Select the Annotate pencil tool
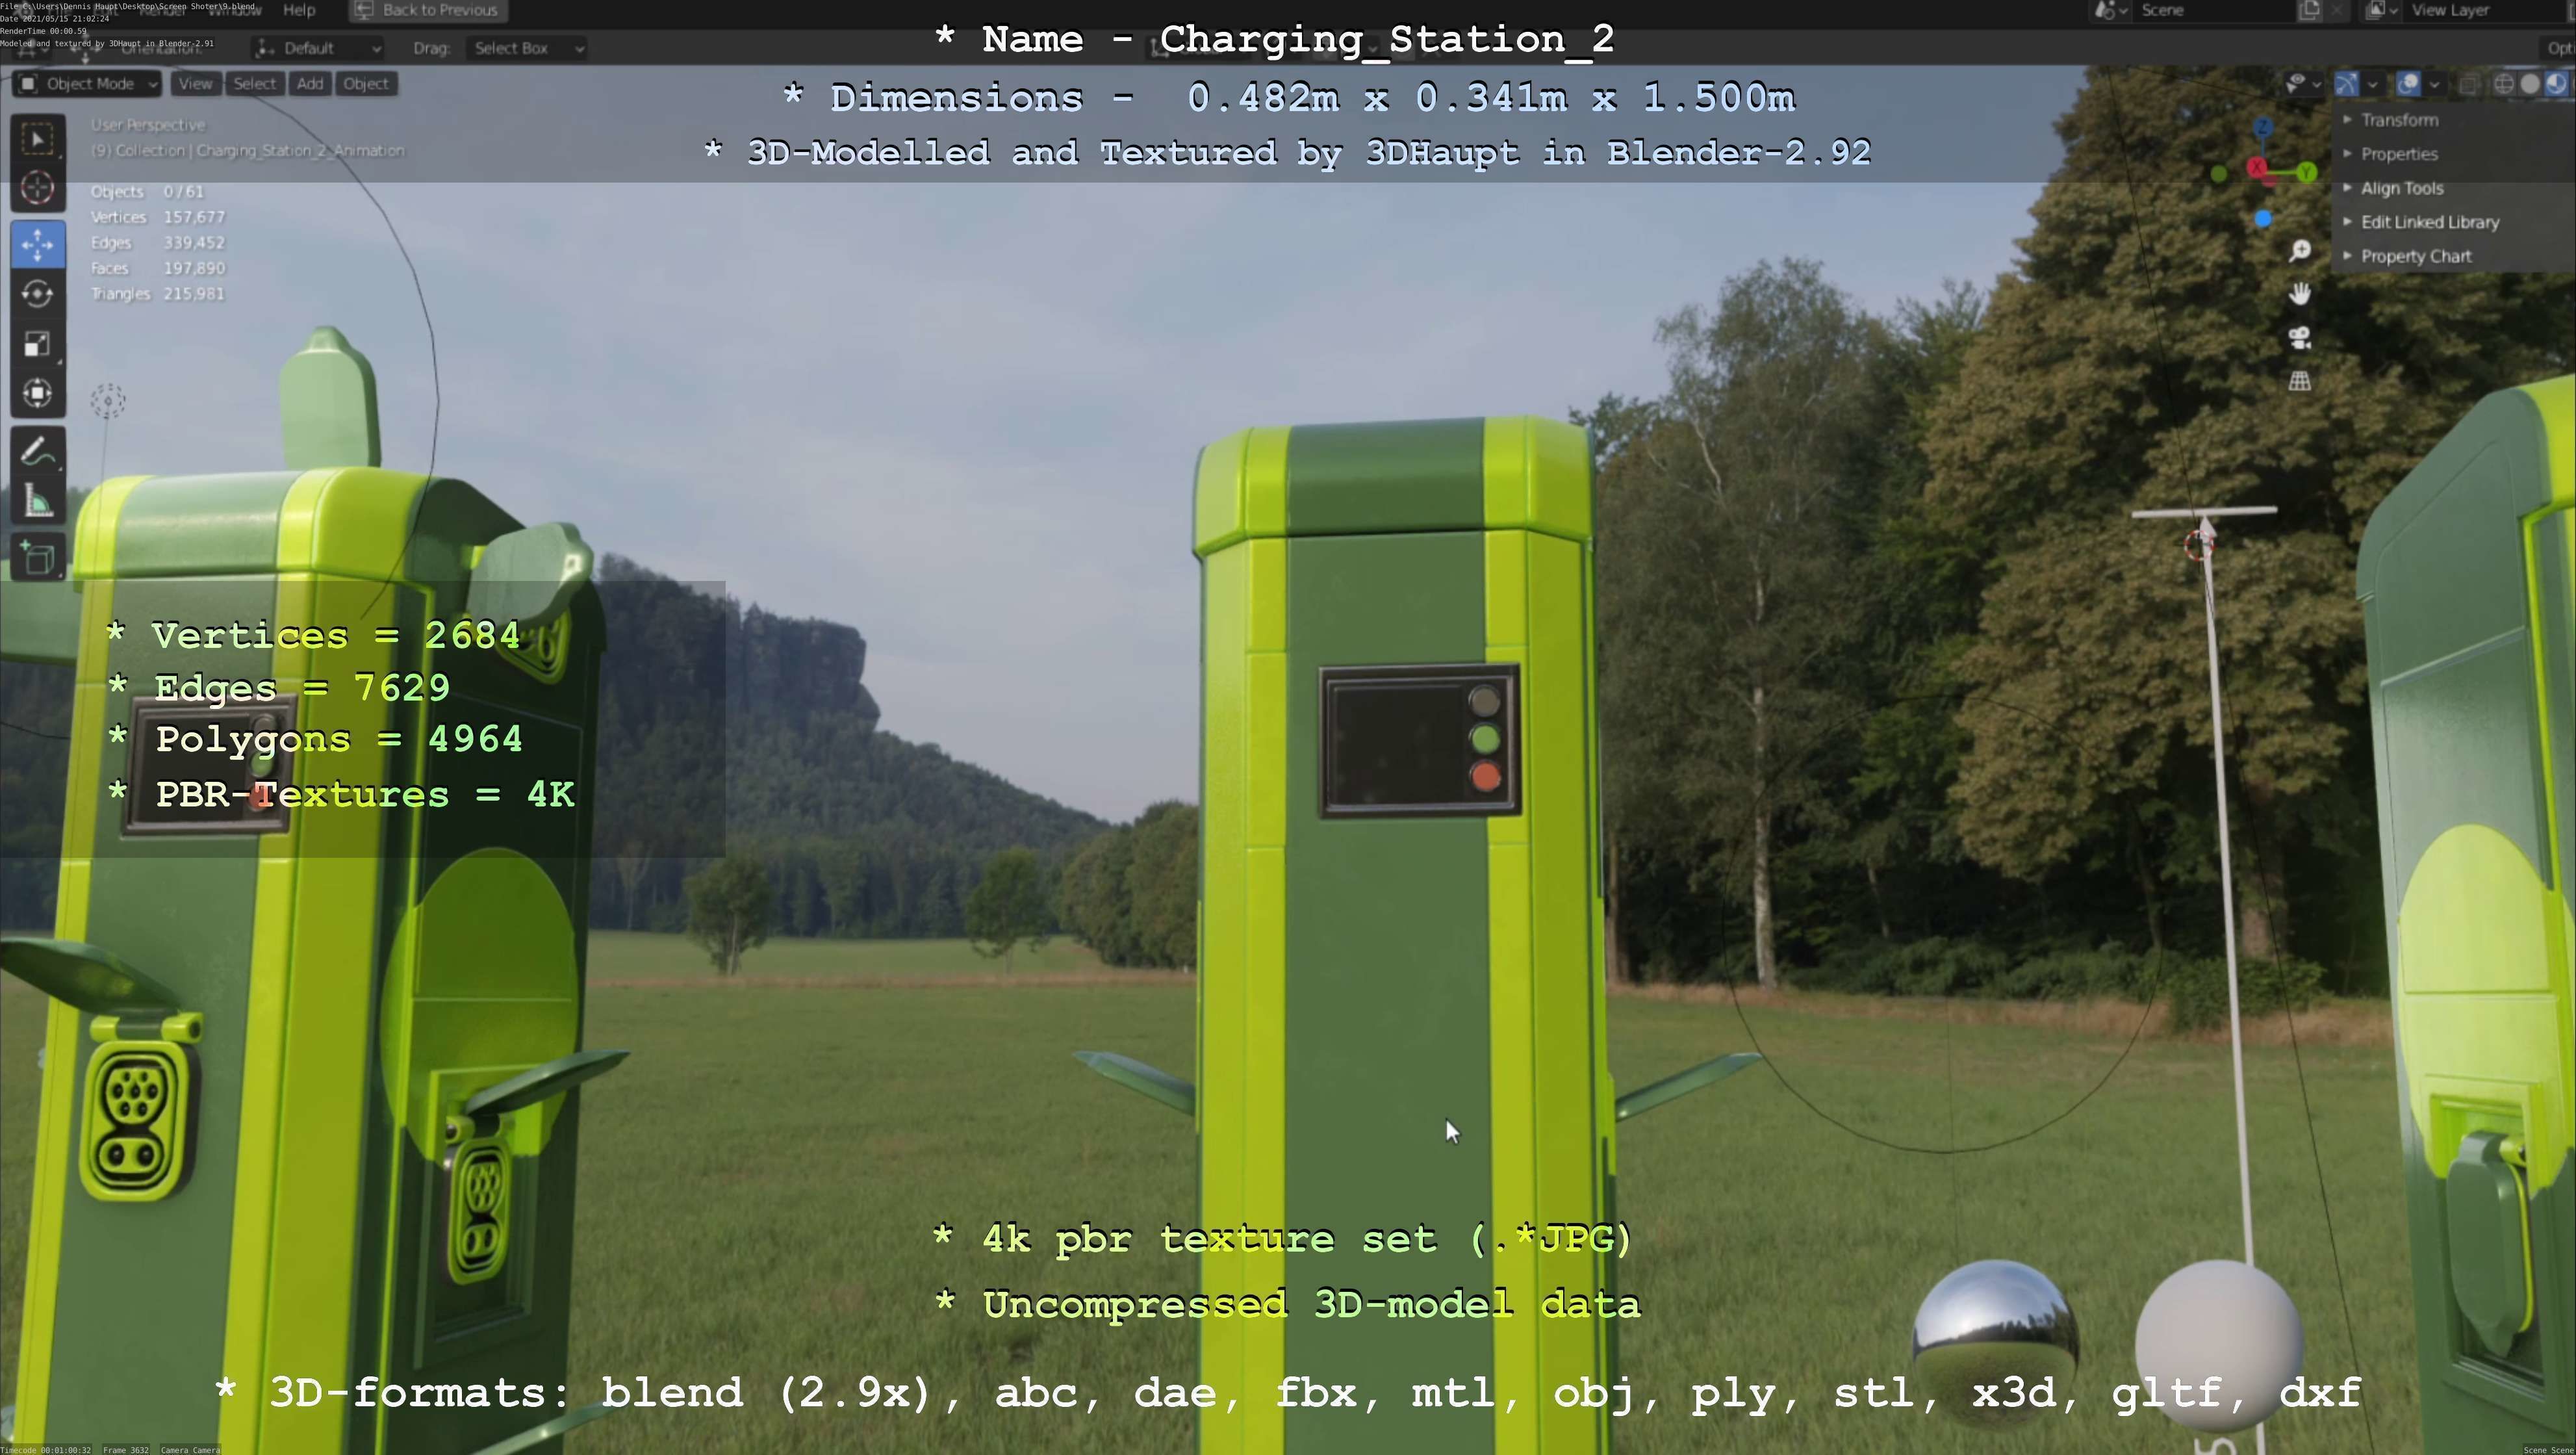Screen dimensions: 2576x1455 coord(38,452)
